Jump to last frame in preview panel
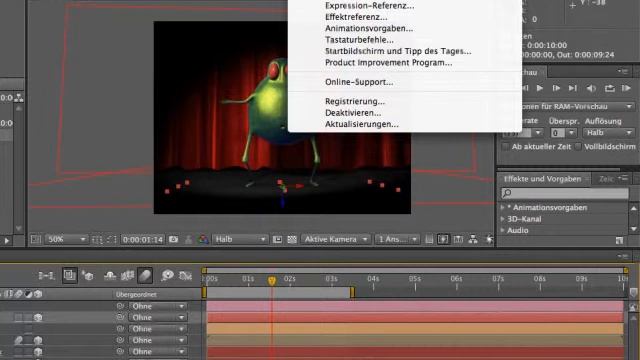 click(x=573, y=88)
